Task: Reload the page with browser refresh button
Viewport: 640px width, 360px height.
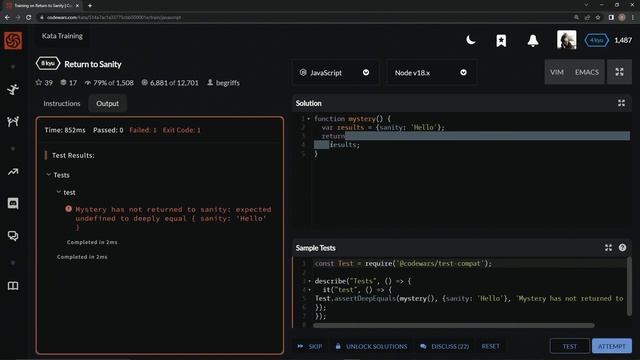Action: point(29,18)
